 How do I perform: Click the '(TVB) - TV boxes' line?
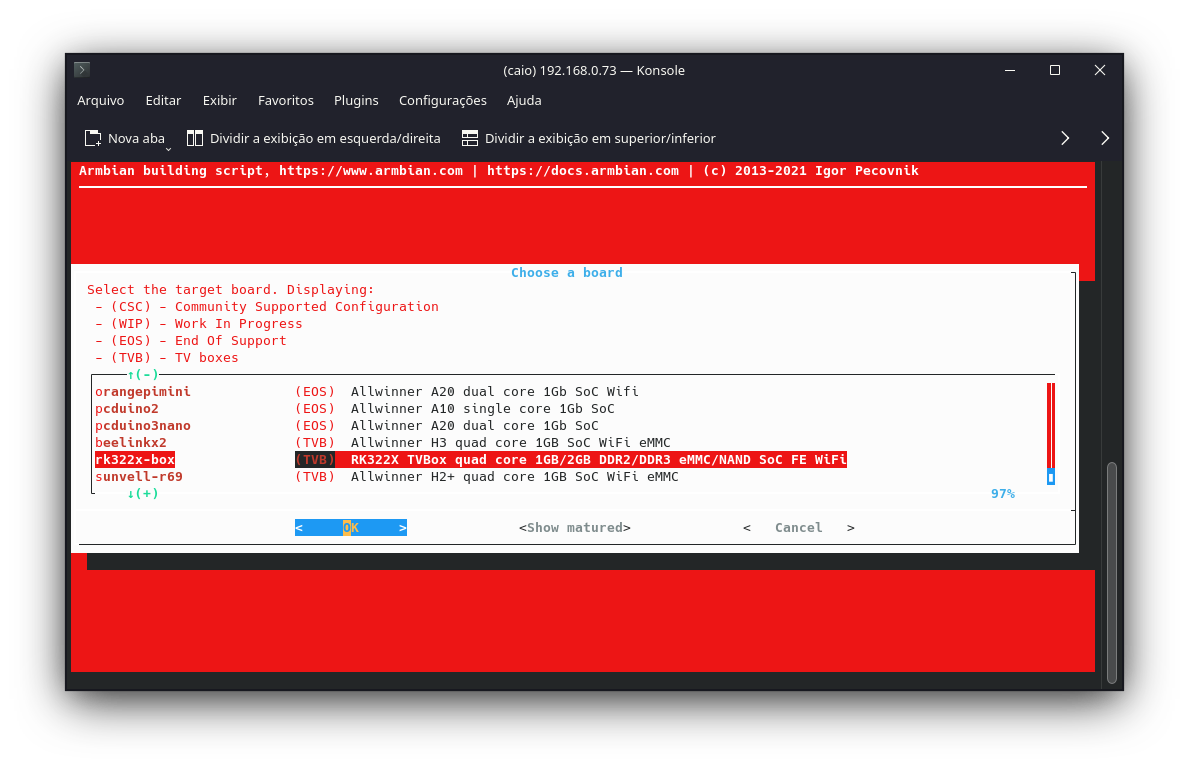tap(167, 358)
